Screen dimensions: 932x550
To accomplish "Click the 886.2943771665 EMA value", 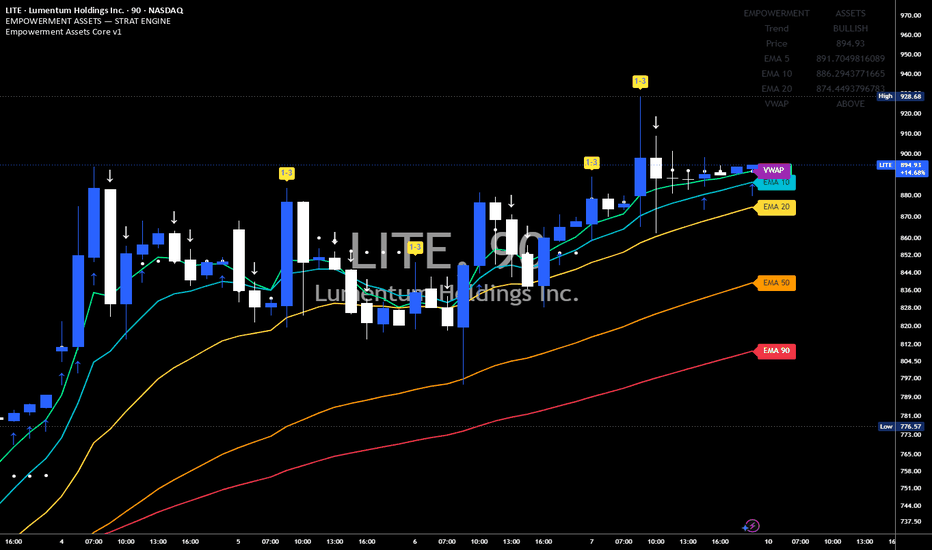I will tap(851, 74).
